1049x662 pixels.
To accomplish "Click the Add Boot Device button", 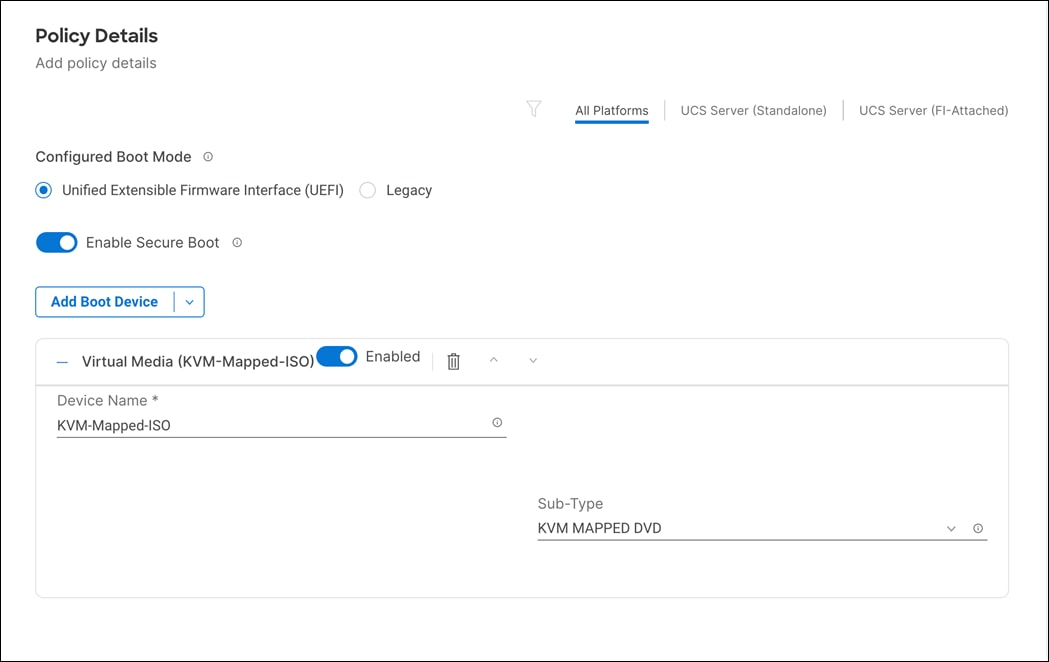I will 105,301.
